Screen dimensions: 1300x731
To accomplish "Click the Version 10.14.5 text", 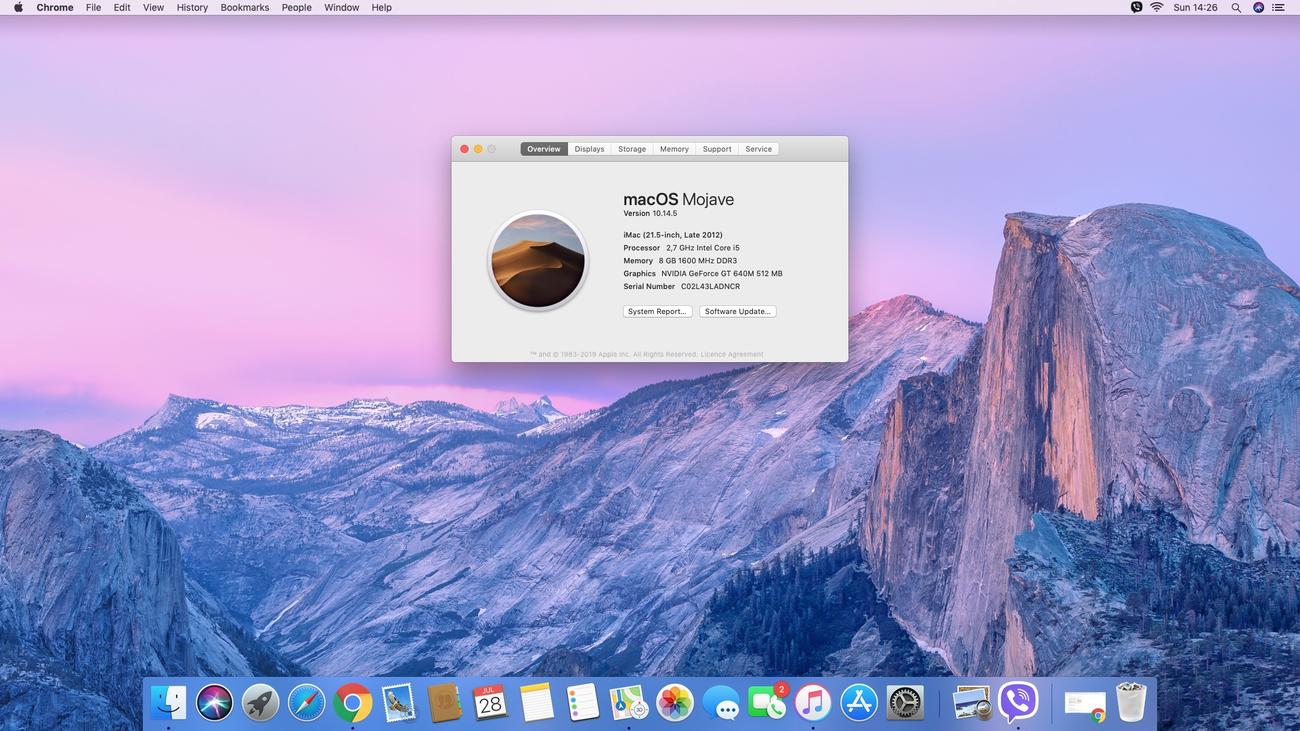I will pyautogui.click(x=650, y=213).
